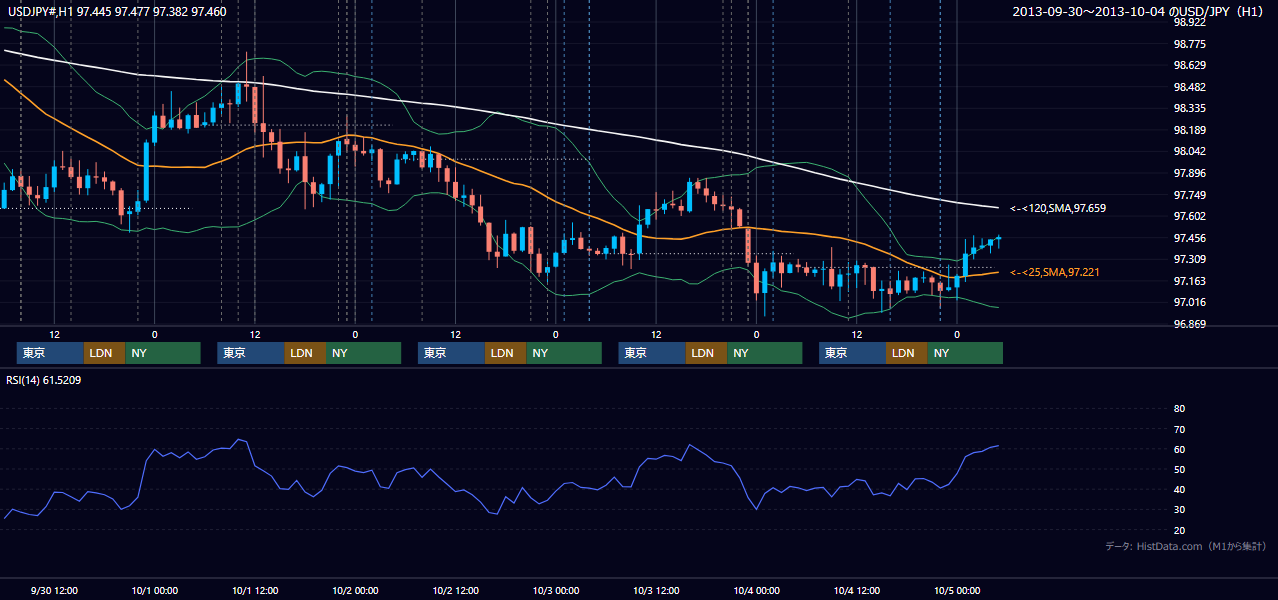Click price axis value 97.309
This screenshot has height=600, width=1278.
pyautogui.click(x=1189, y=259)
